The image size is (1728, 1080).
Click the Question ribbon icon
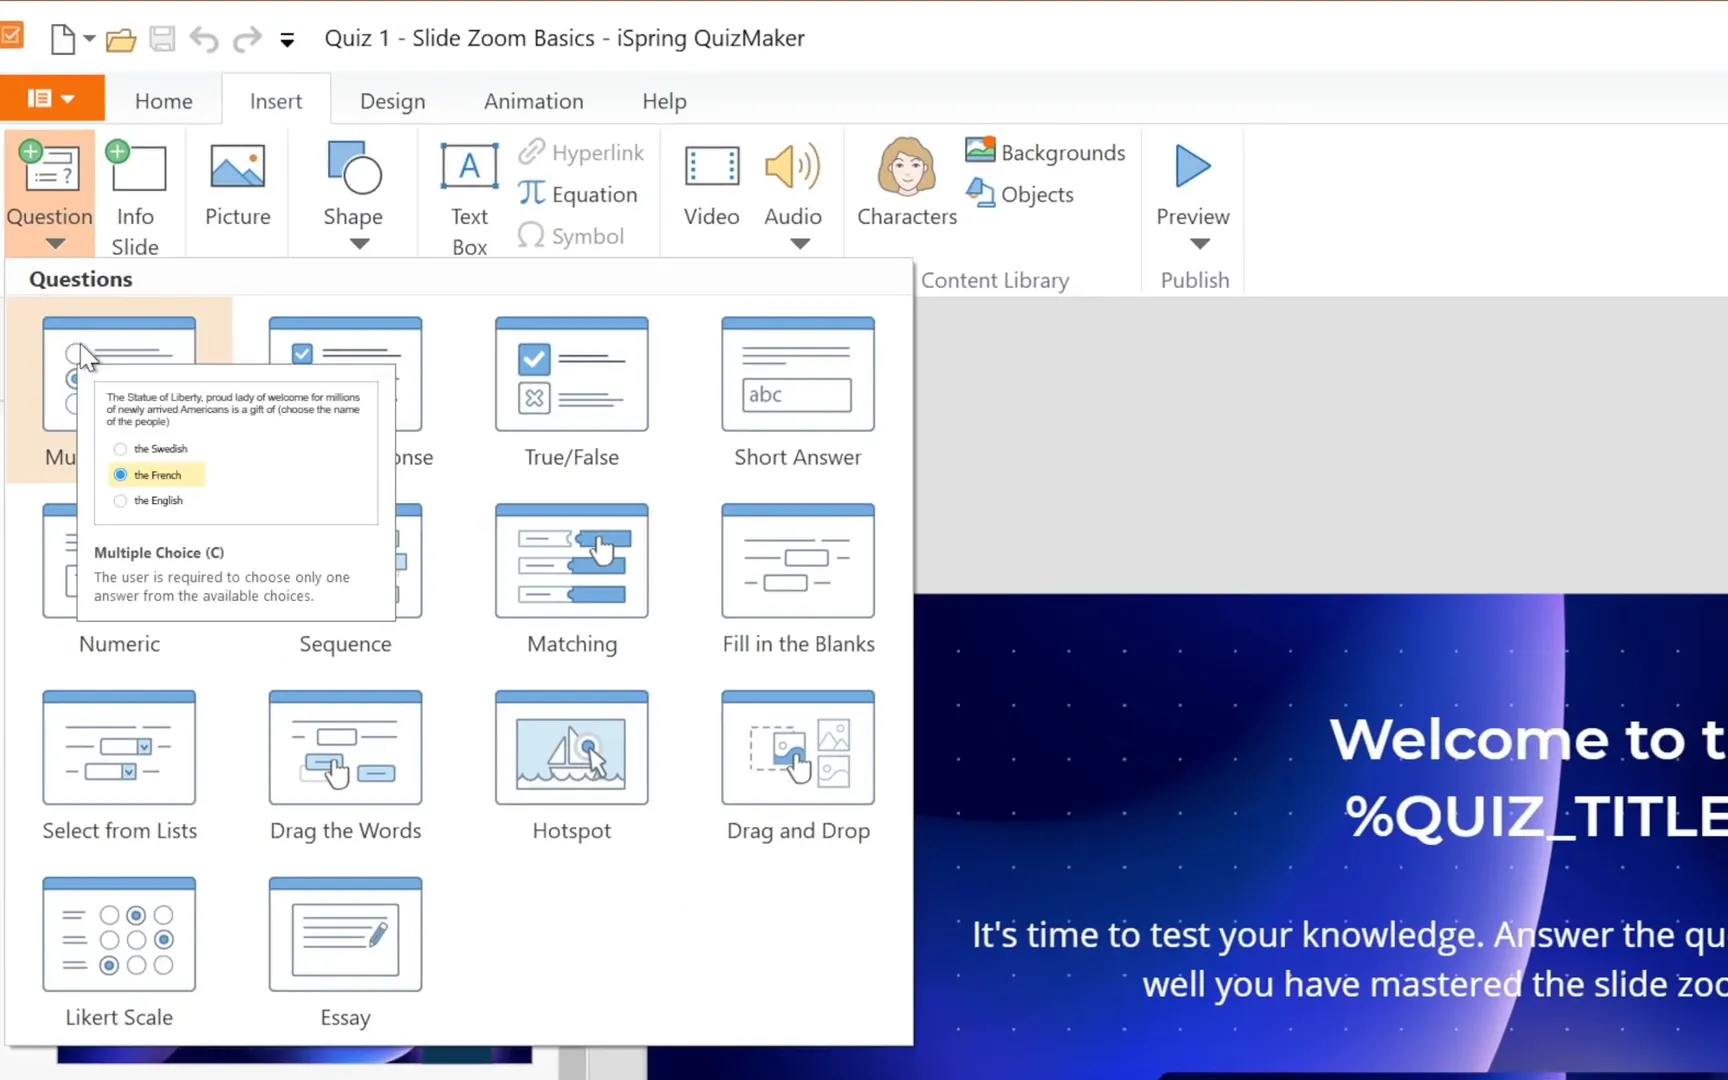(x=49, y=167)
